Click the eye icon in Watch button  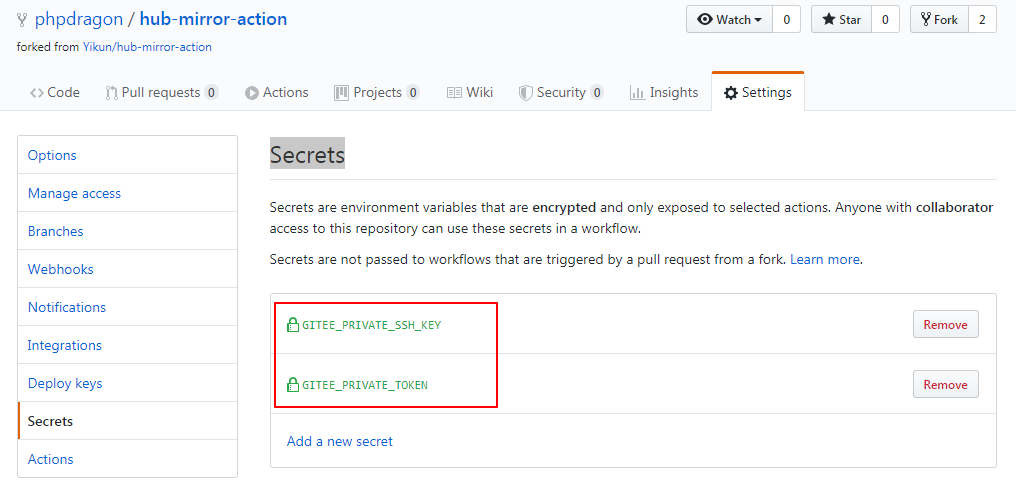tap(704, 19)
